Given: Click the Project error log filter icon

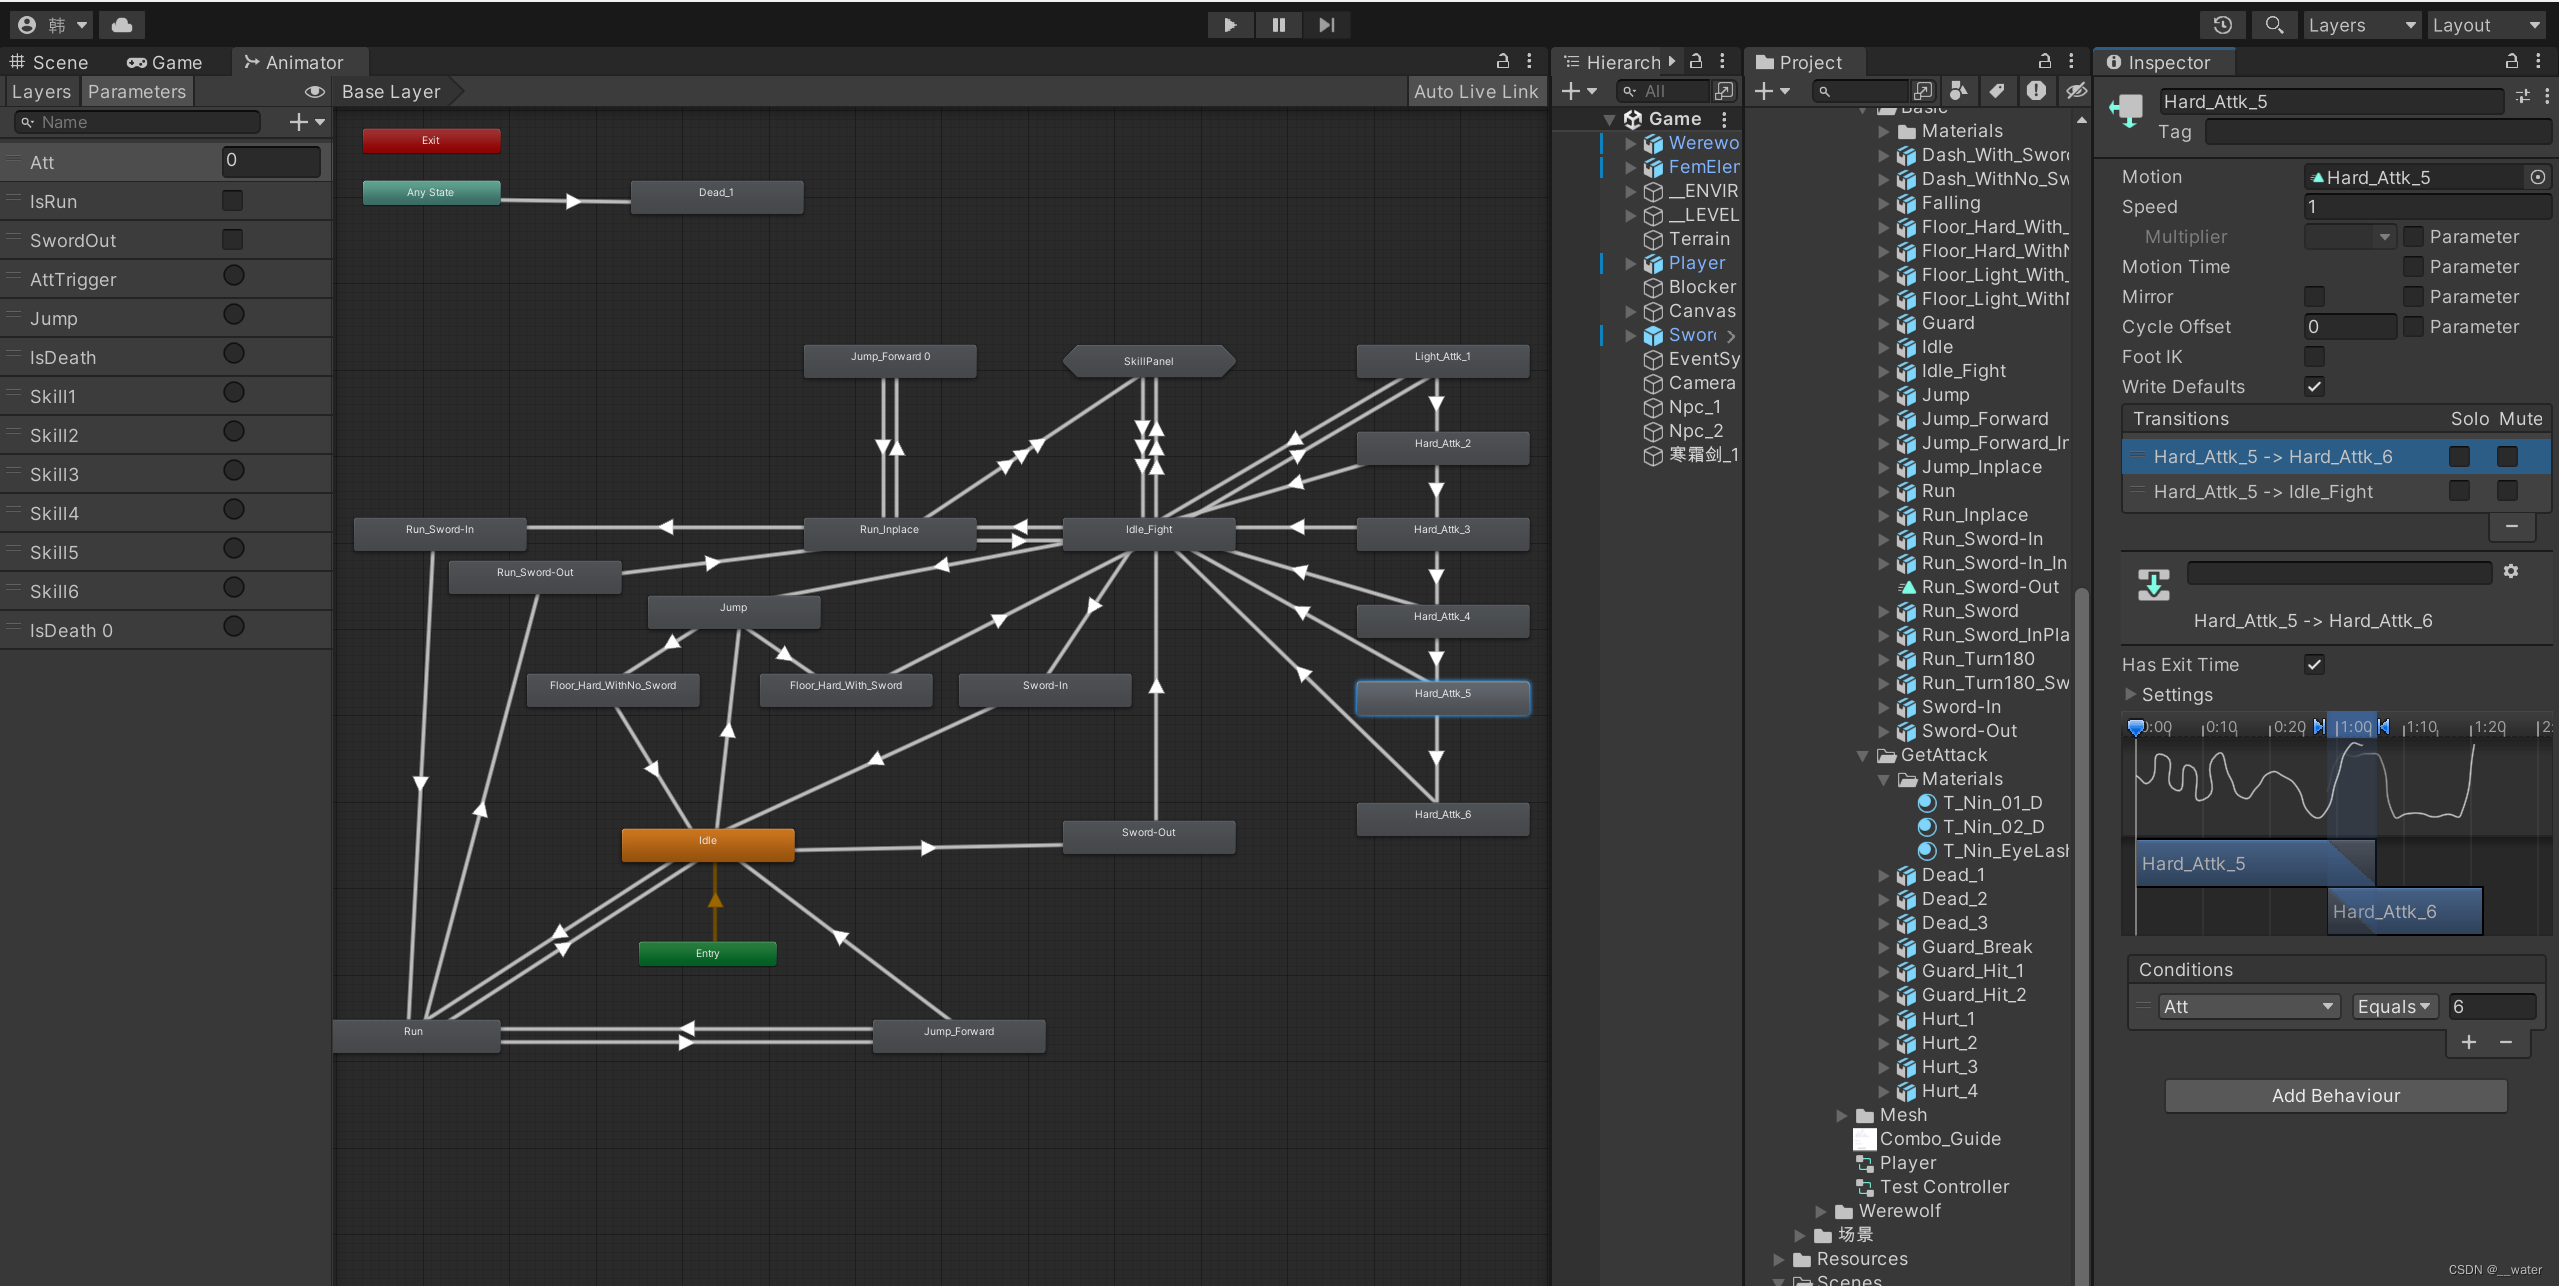Looking at the screenshot, I should (x=2036, y=91).
